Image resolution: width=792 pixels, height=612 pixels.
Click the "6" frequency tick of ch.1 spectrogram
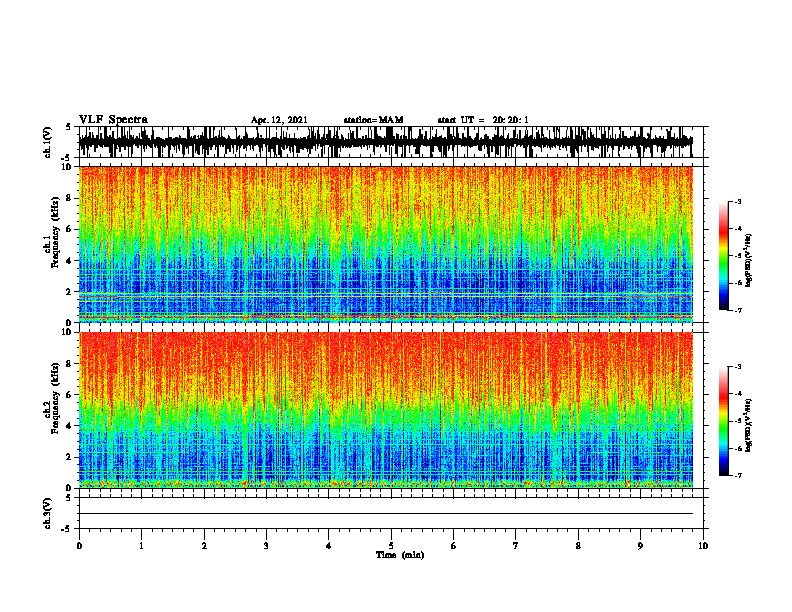pyautogui.click(x=70, y=229)
